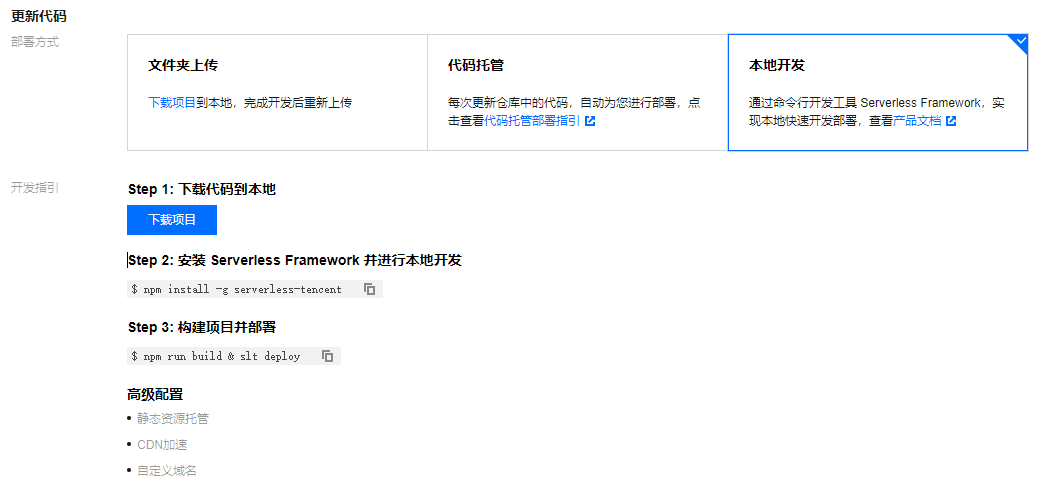Expand the CDN加速 advanced setting
This screenshot has height=490, width=1038.
coord(162,445)
